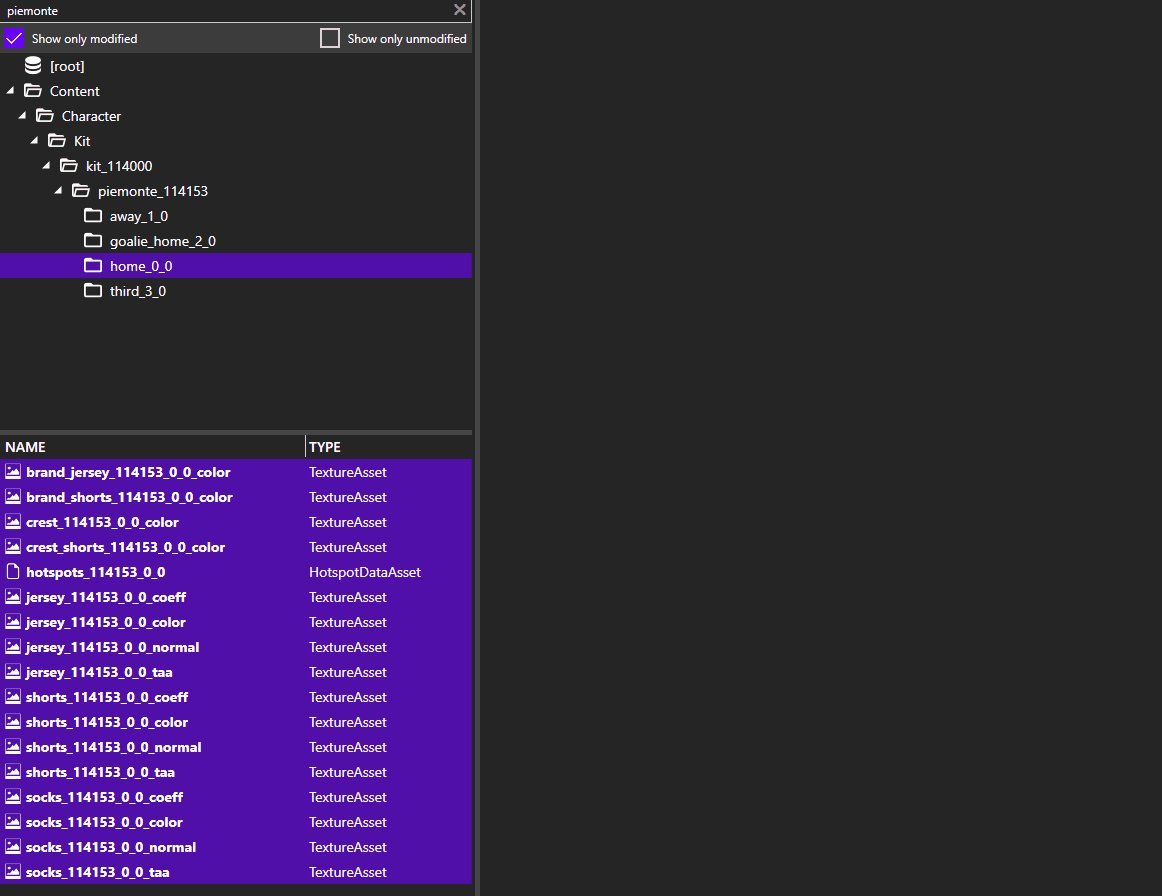Click the document icon beside hotspots_114153_0_0
This screenshot has width=1162, height=896.
tap(12, 571)
